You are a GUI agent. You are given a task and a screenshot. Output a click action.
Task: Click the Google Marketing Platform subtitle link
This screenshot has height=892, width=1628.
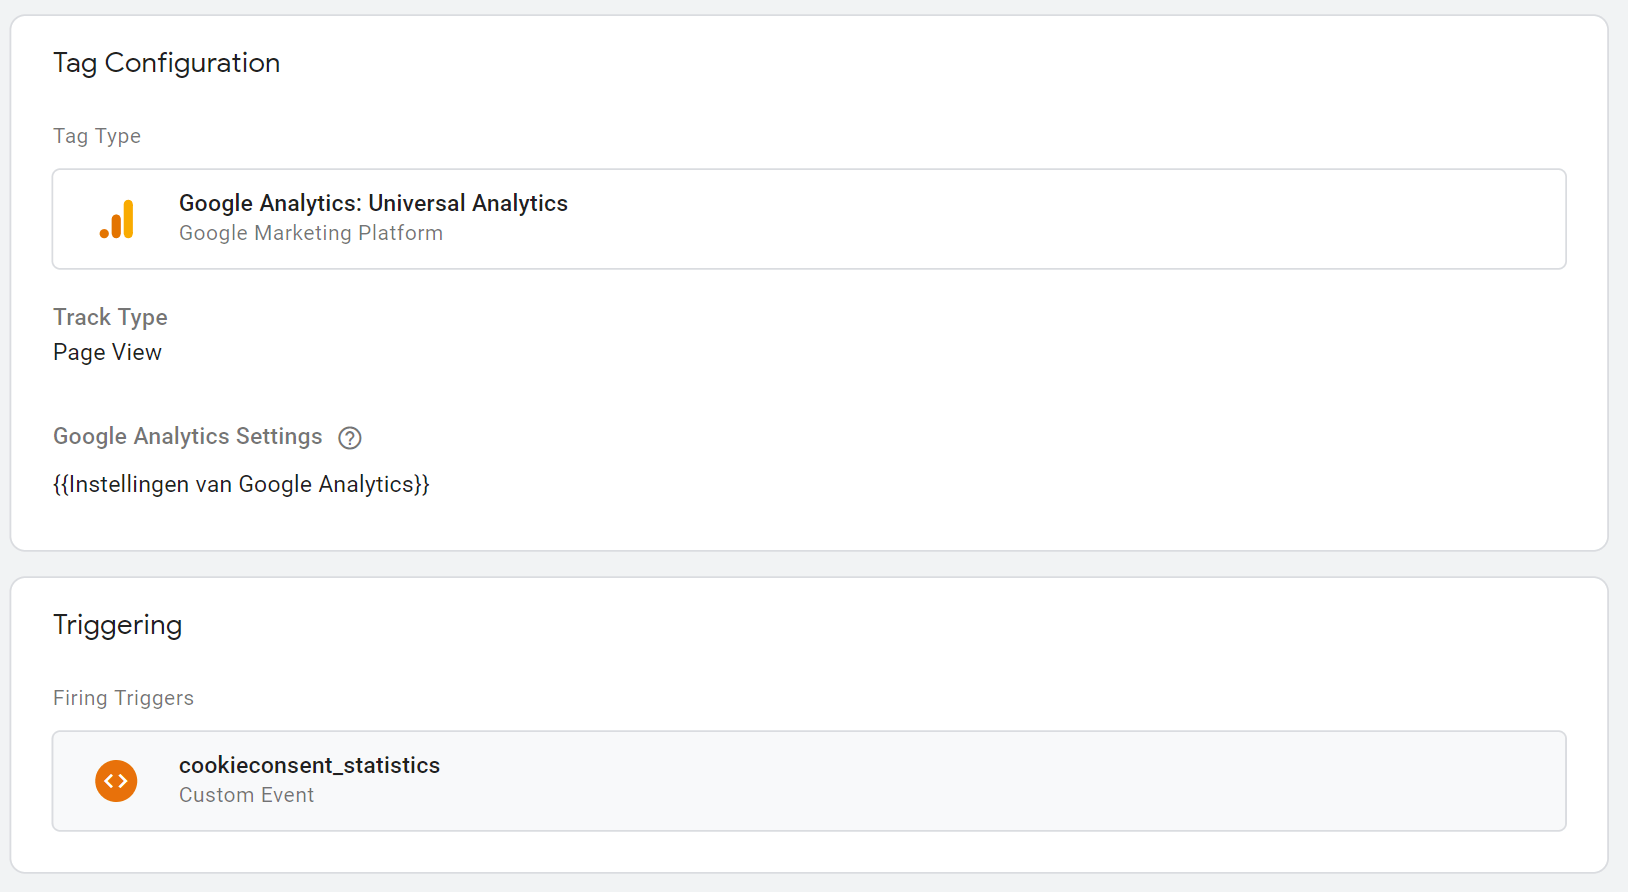311,233
